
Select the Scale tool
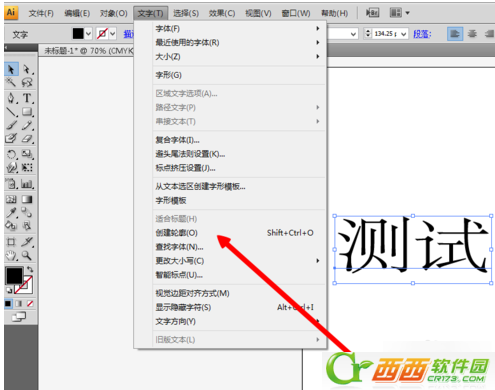pos(27,154)
